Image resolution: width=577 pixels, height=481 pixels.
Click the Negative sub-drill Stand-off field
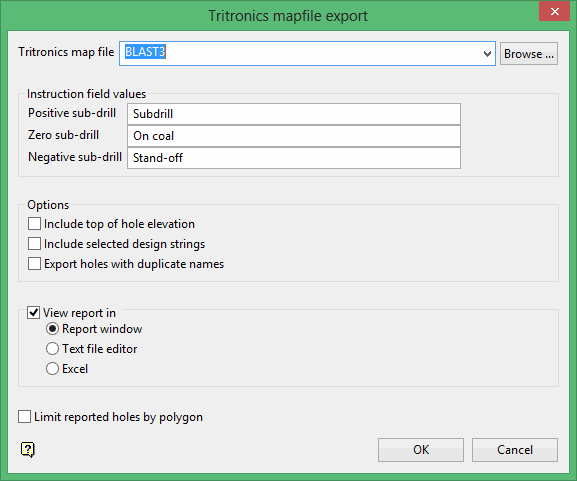294,158
